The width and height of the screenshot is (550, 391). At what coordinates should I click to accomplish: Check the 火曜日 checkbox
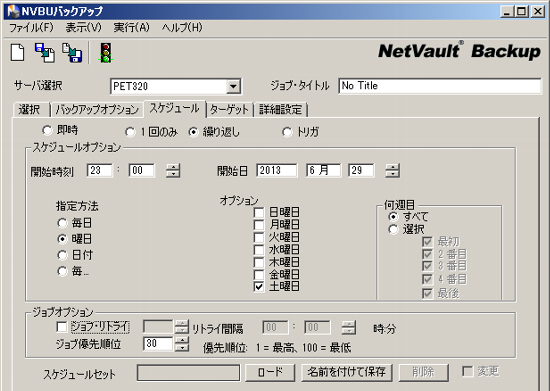click(259, 237)
